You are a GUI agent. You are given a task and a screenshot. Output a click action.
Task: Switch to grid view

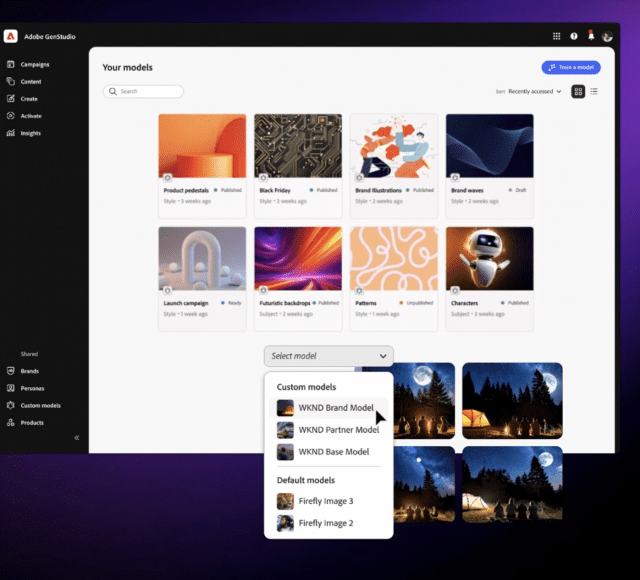click(578, 91)
